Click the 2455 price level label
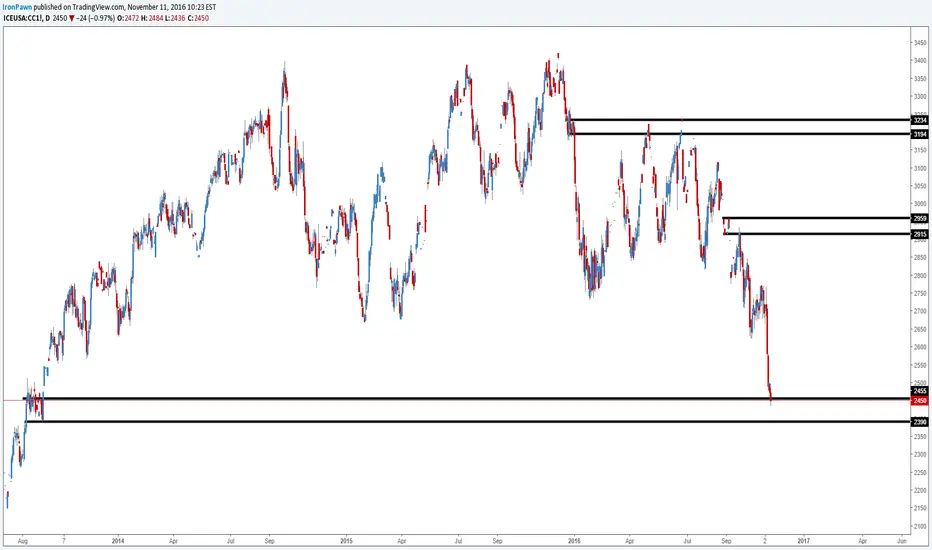932x550 pixels. click(920, 391)
